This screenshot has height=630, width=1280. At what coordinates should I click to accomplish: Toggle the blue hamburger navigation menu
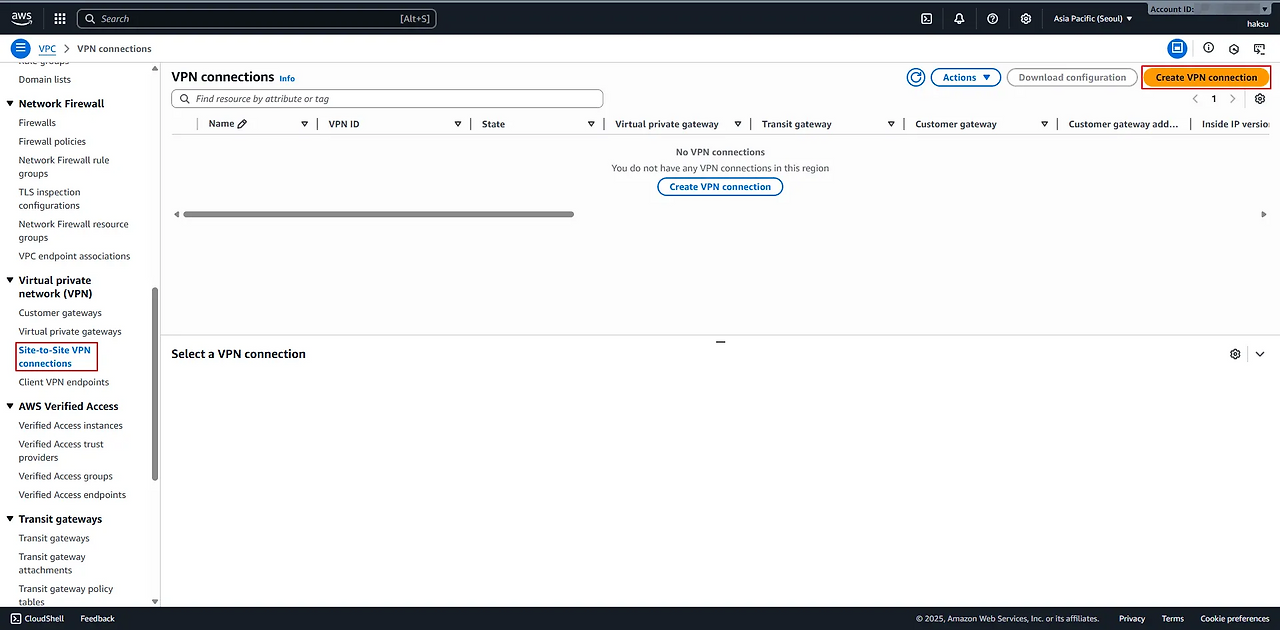pyautogui.click(x=20, y=48)
